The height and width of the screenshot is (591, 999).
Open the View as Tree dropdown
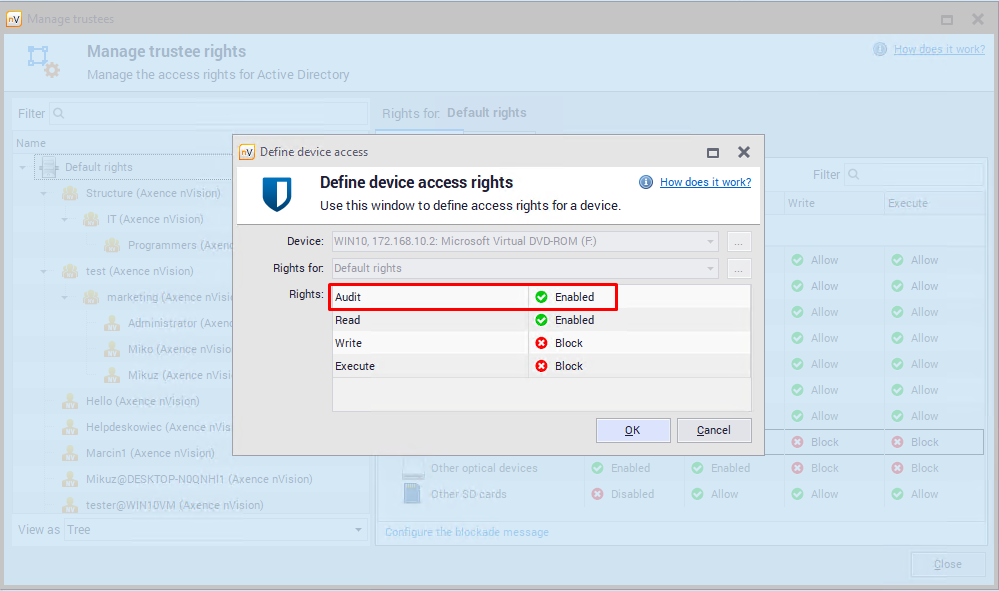click(x=356, y=530)
